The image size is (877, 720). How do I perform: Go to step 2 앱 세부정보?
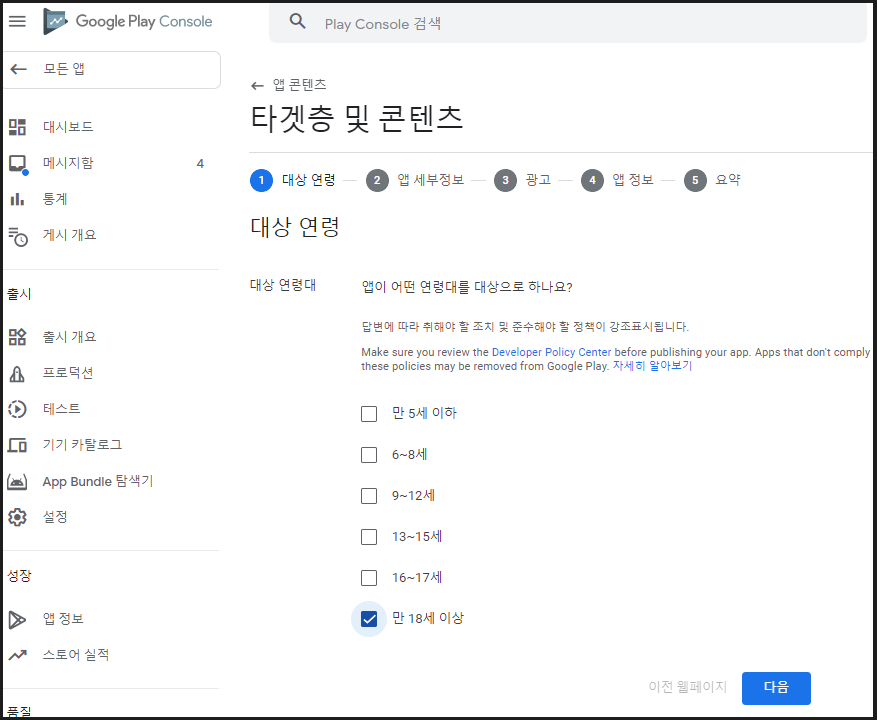415,180
